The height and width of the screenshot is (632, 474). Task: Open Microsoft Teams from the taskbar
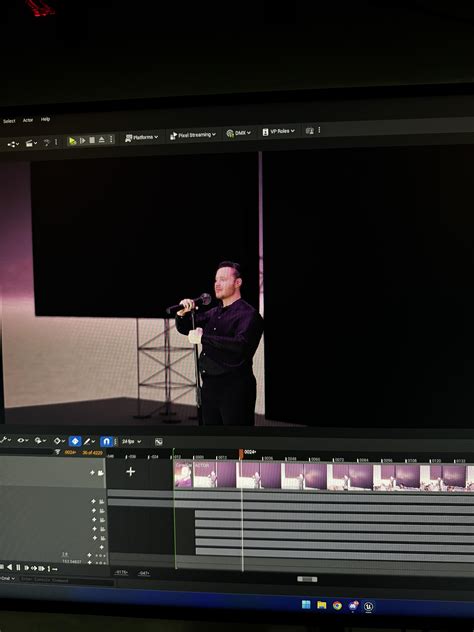pos(353,606)
